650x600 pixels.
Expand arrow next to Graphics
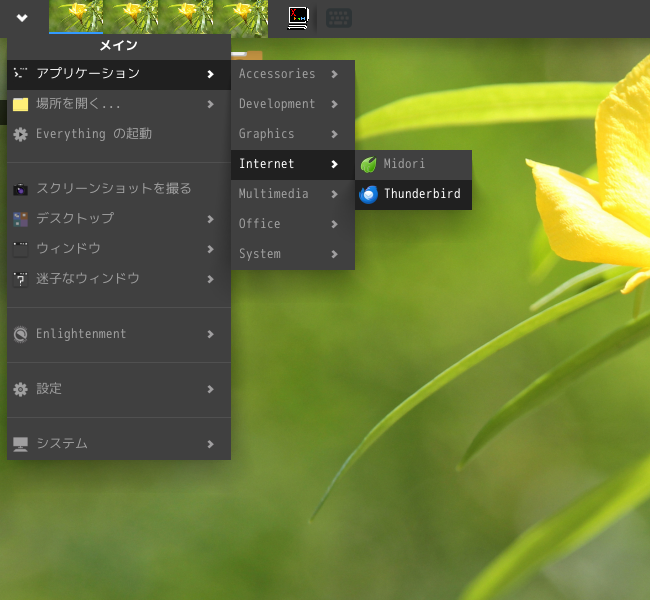pos(335,134)
